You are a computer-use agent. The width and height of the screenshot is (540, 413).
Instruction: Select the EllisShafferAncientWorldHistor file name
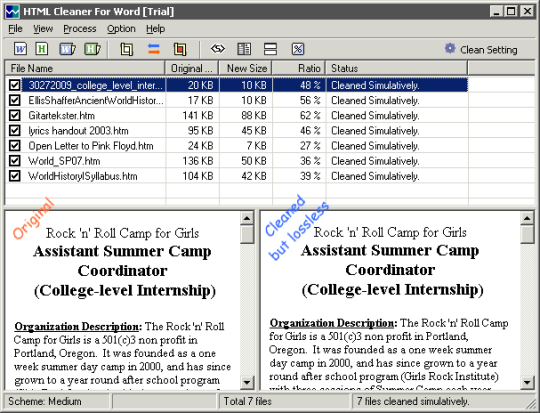96,100
